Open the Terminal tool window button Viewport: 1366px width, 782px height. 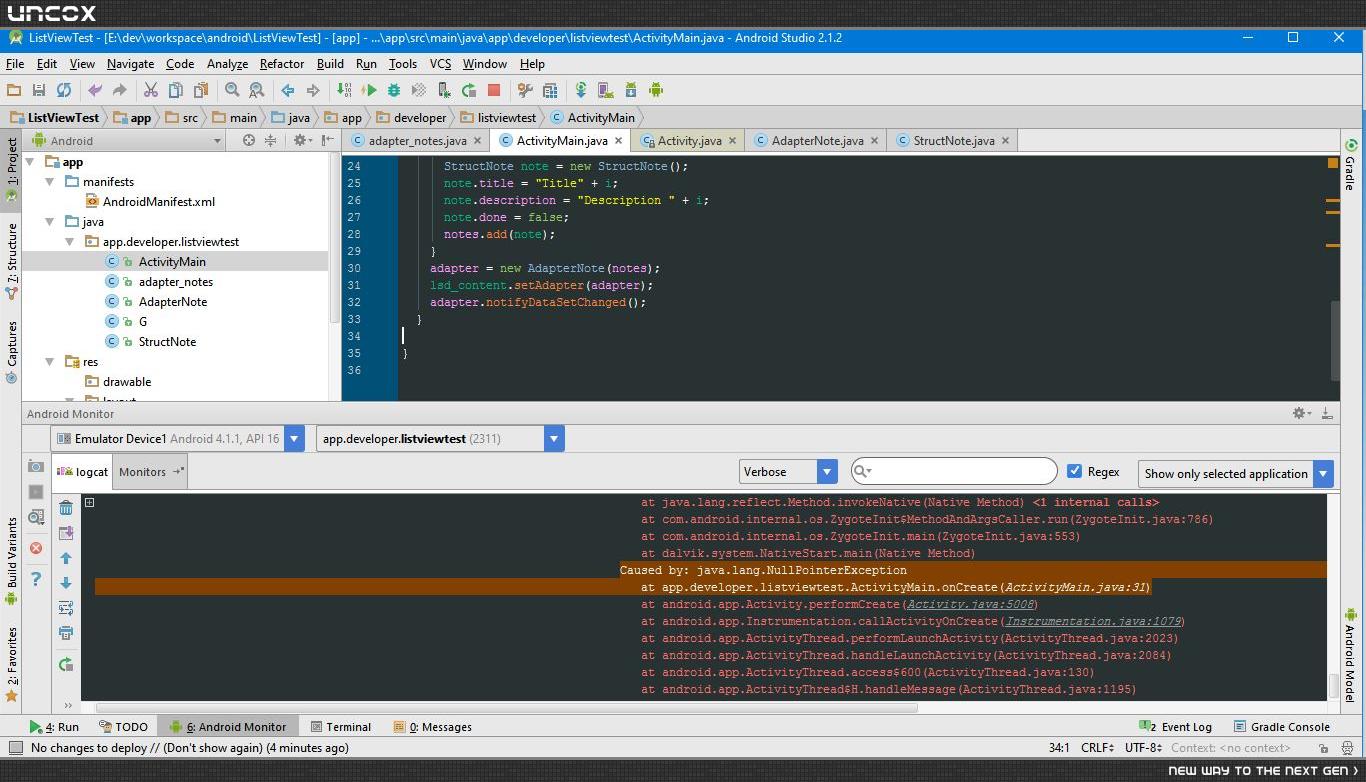[x=340, y=727]
